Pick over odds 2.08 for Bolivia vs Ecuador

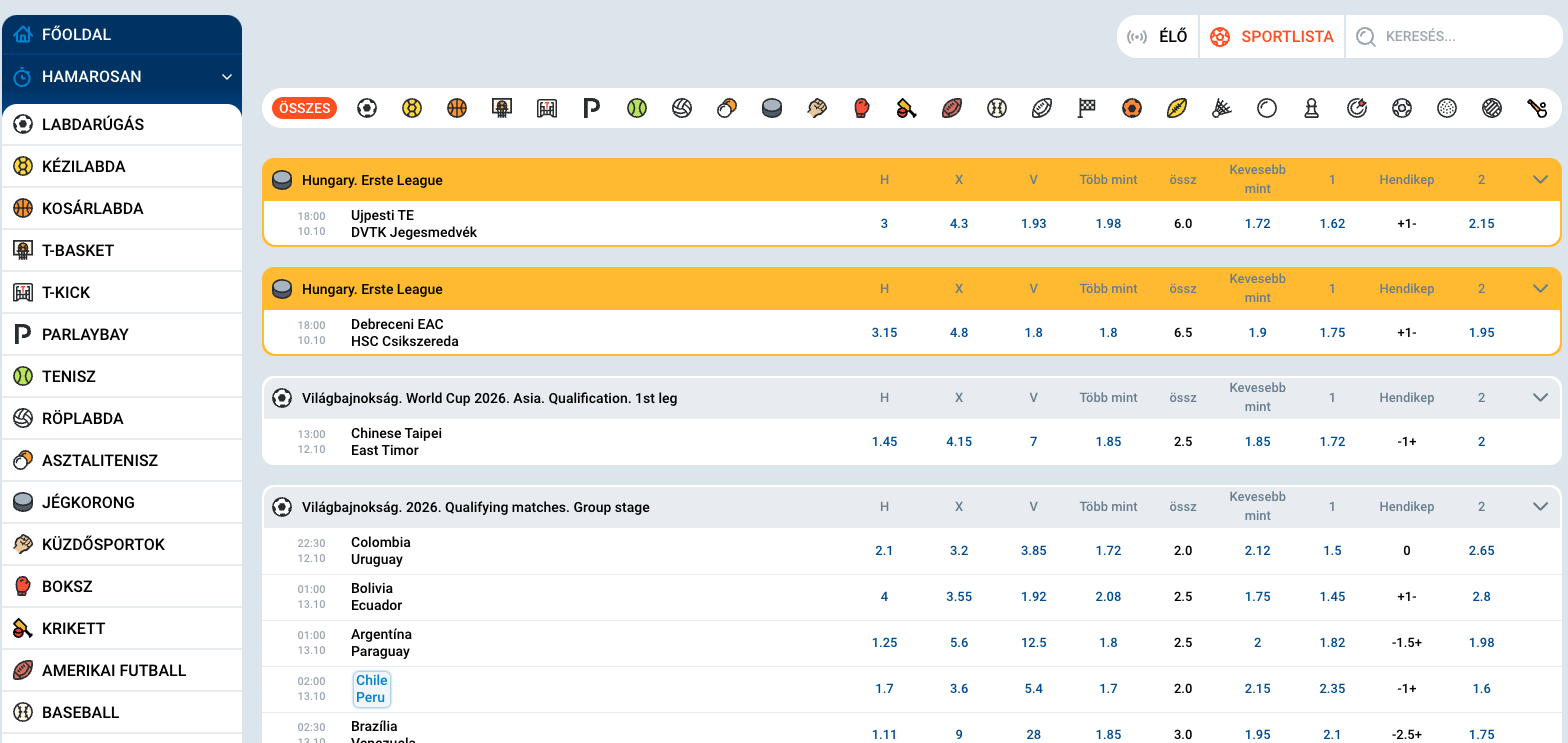point(1108,597)
